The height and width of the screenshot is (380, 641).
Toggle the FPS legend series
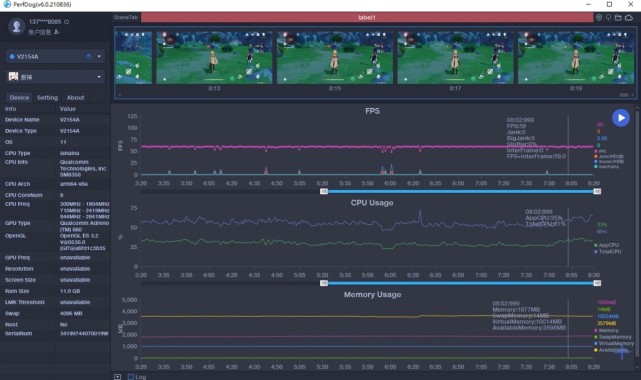click(x=600, y=151)
